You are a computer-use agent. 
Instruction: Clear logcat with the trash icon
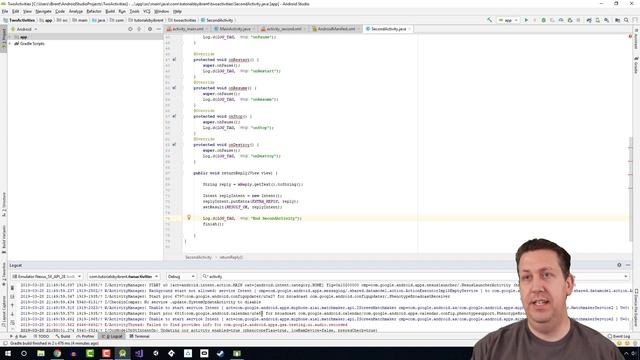point(12,288)
